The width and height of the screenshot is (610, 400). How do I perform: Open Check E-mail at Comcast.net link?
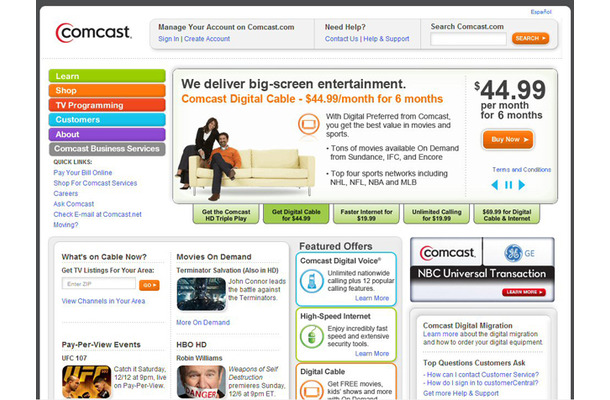(x=98, y=214)
